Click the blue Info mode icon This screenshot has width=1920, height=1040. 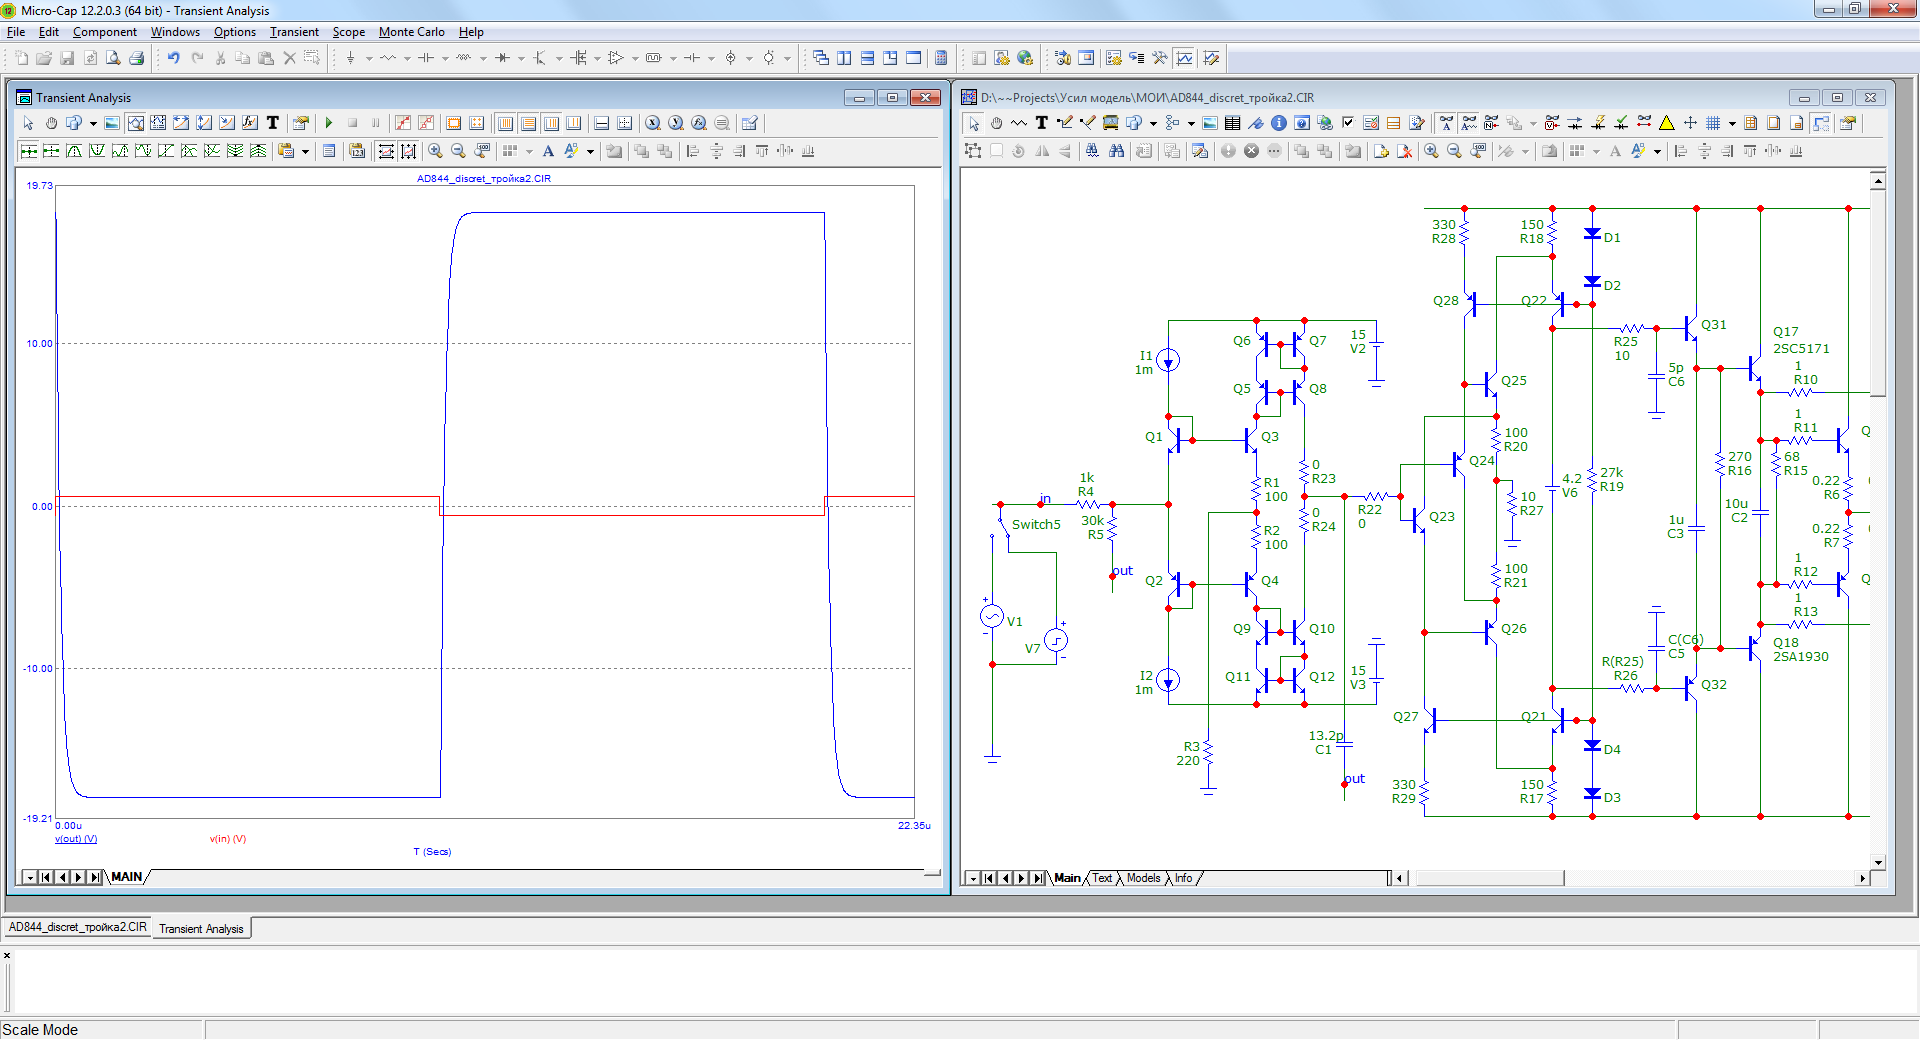(x=1278, y=123)
